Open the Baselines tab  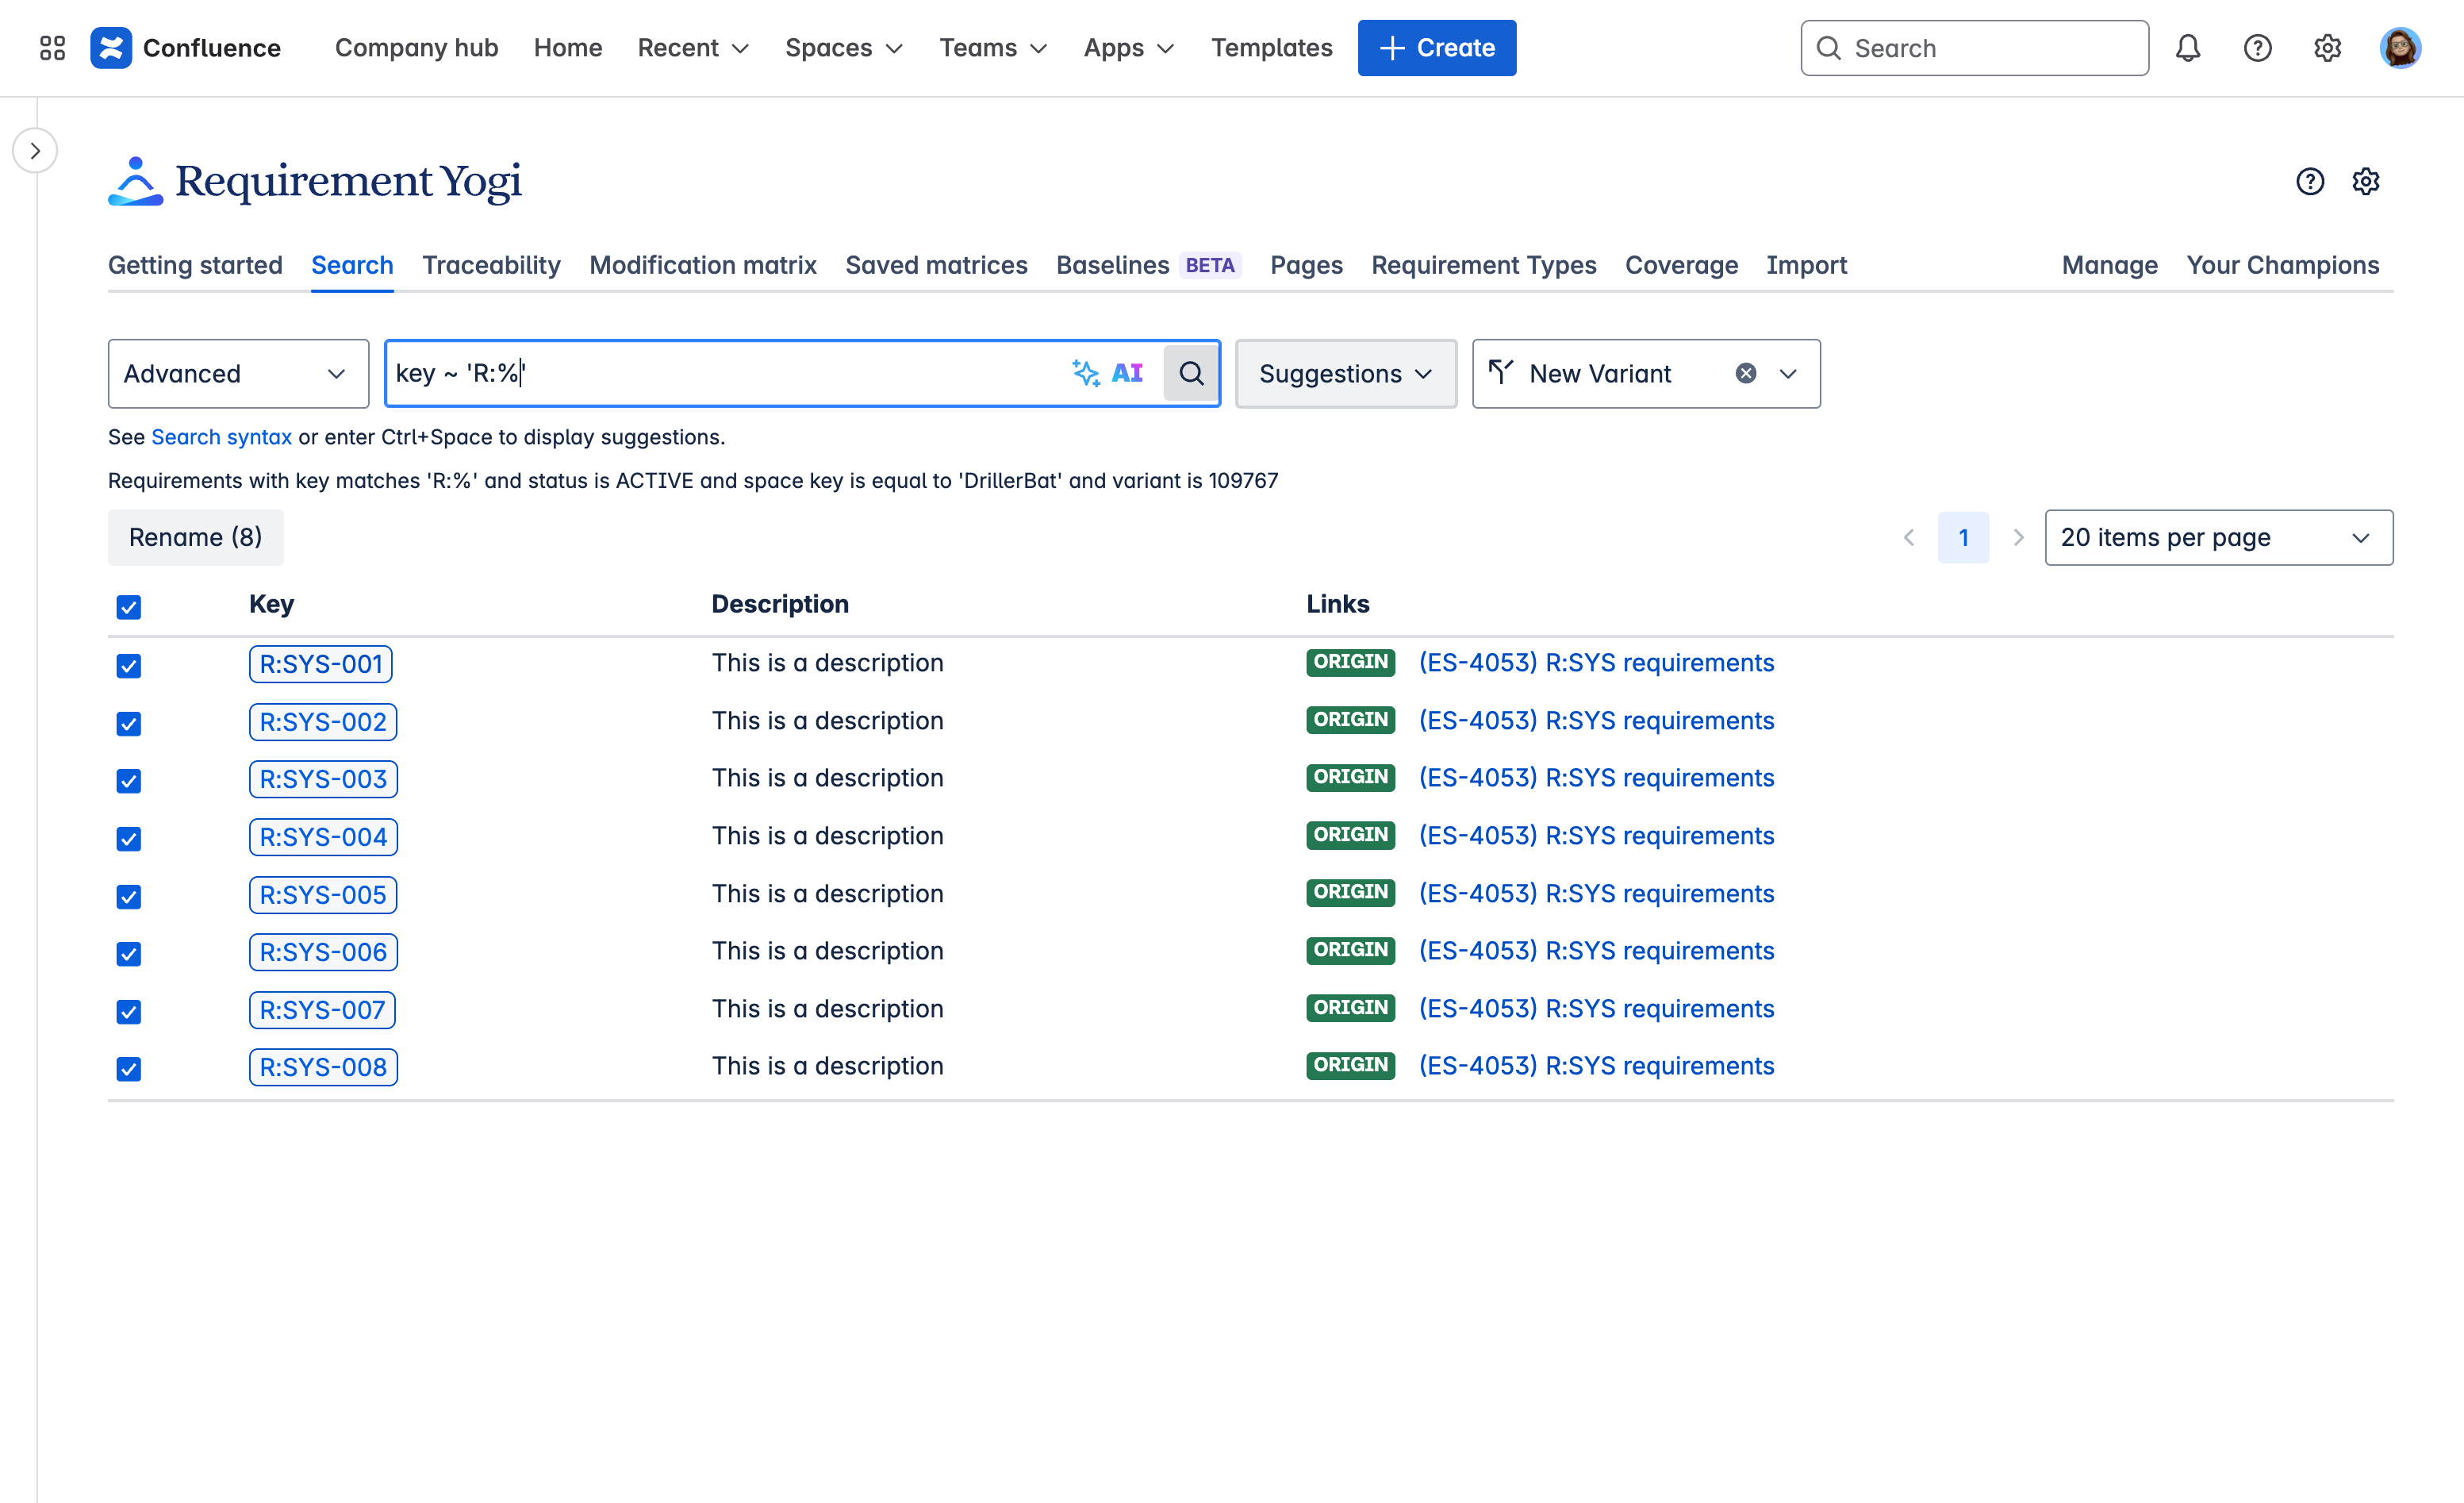coord(1112,265)
